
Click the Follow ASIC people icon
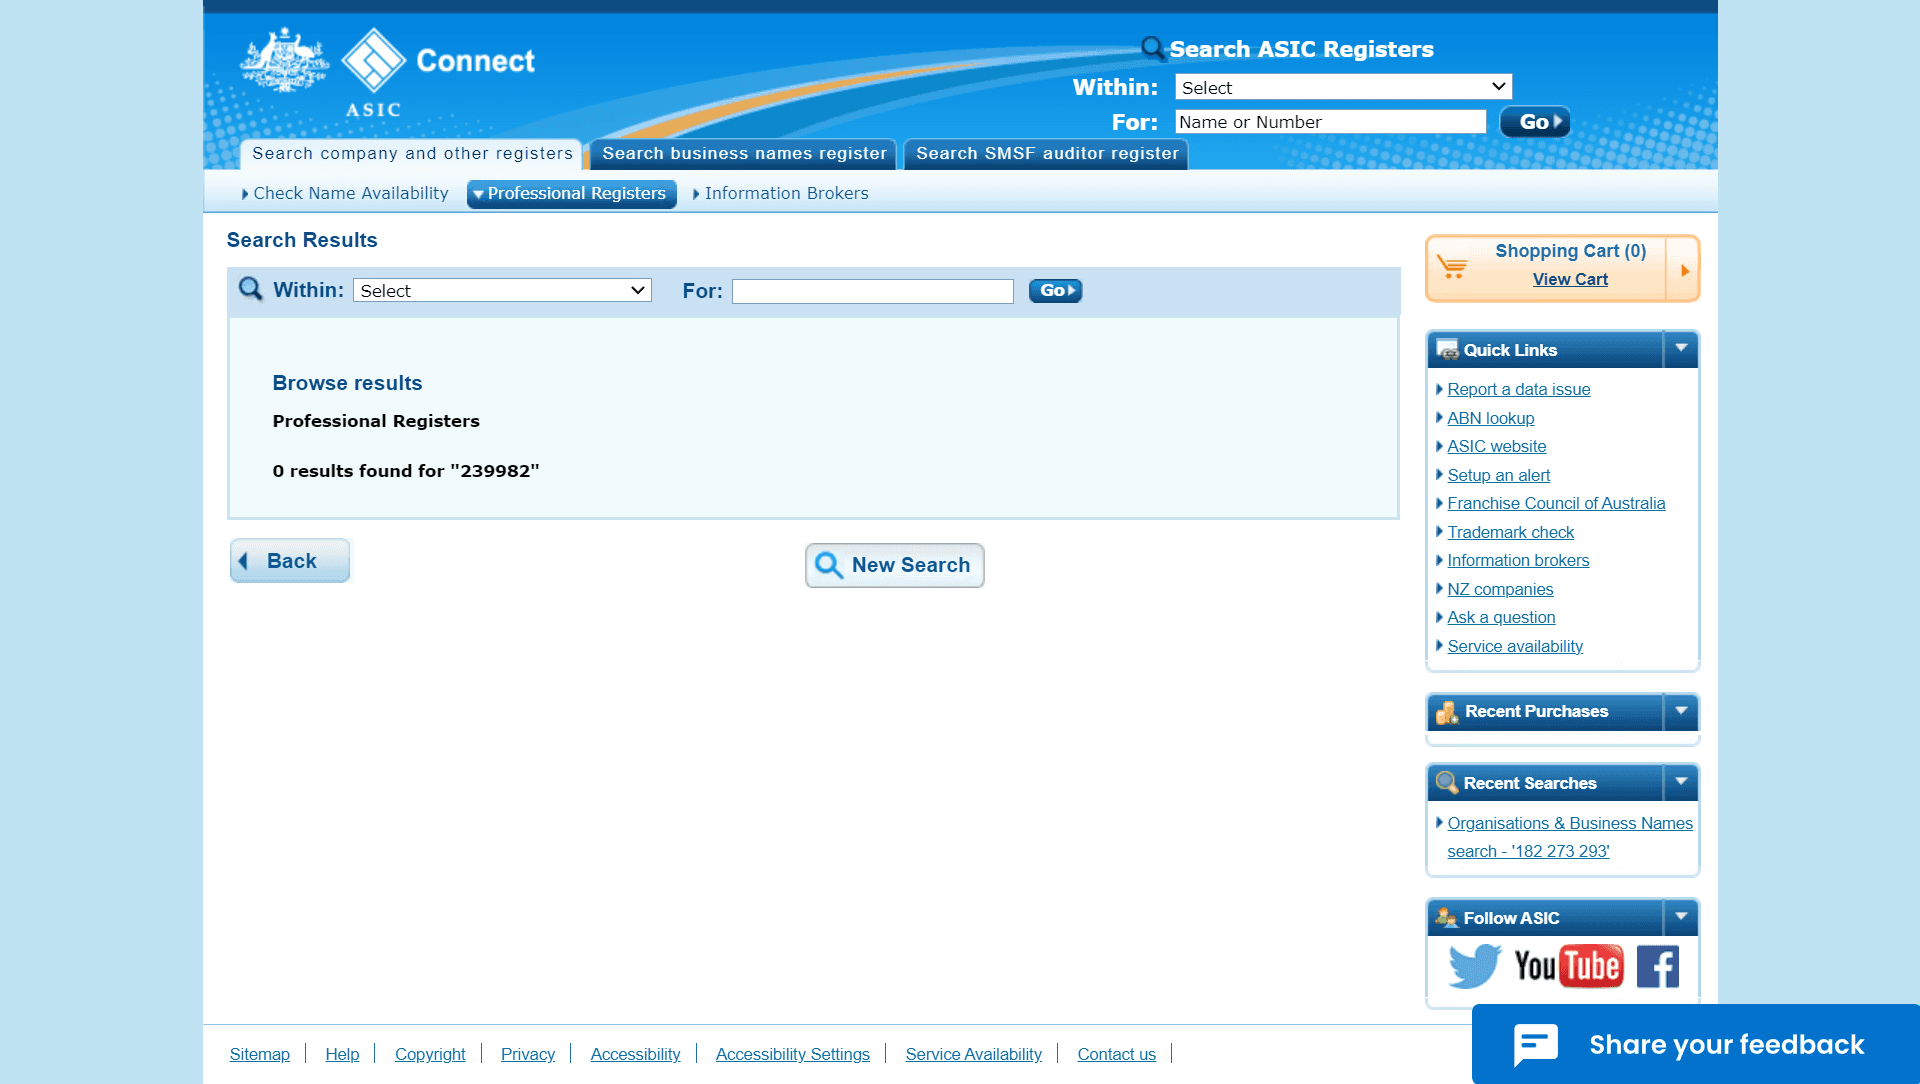pyautogui.click(x=1447, y=917)
